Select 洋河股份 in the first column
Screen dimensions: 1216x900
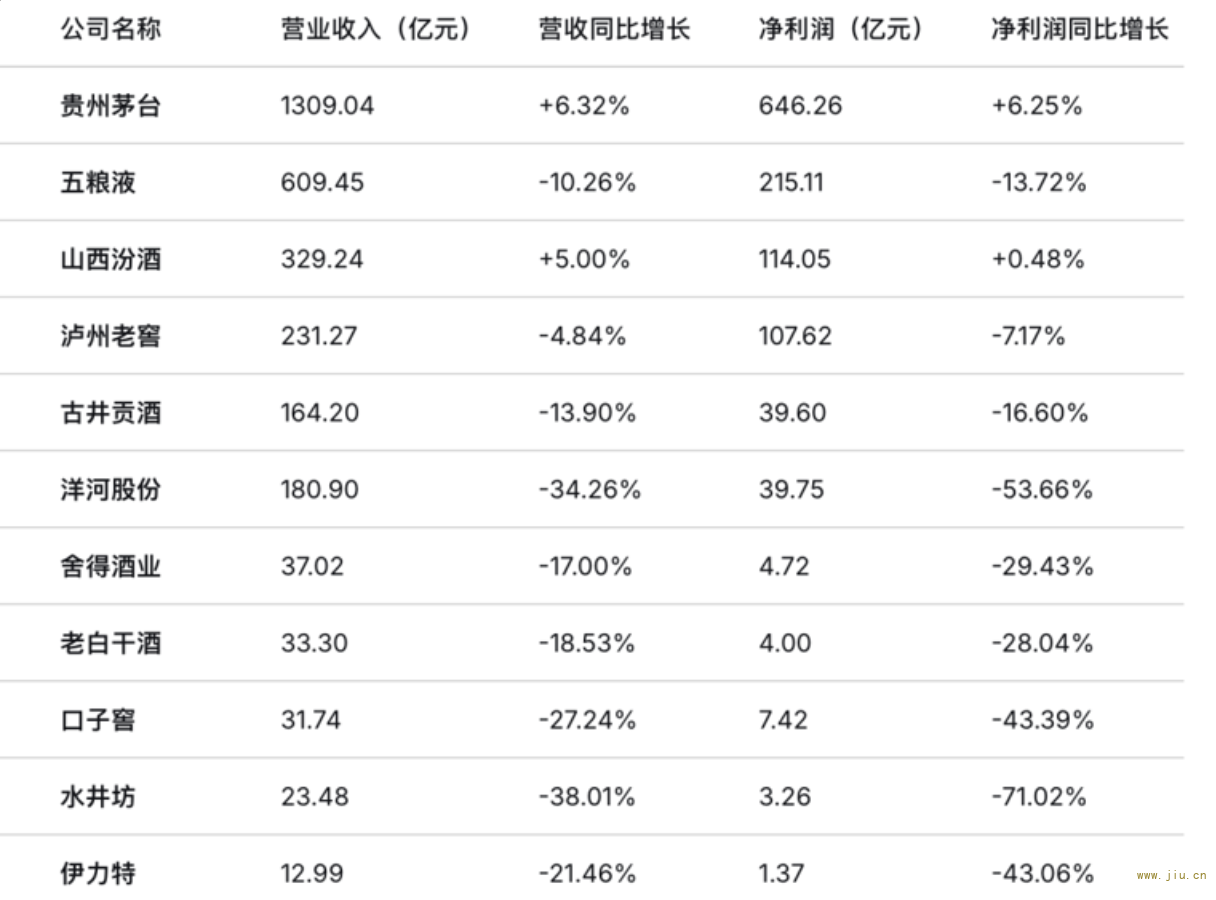[110, 490]
